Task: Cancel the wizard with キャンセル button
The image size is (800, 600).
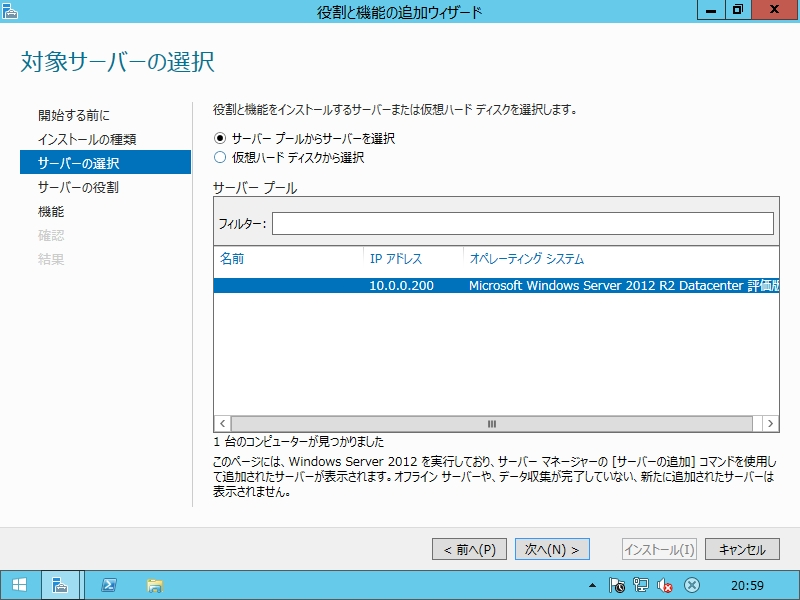Action: coord(742,549)
